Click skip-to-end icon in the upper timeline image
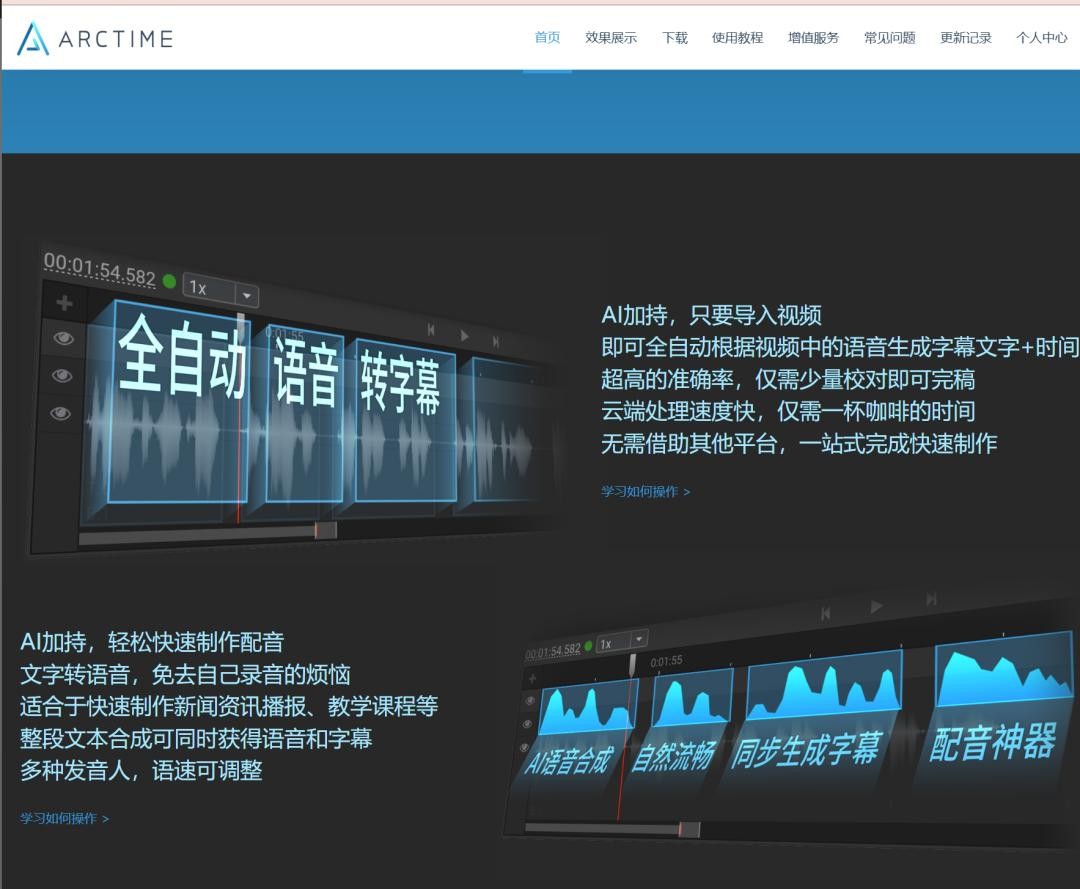The width and height of the screenshot is (1080, 889). (x=496, y=341)
